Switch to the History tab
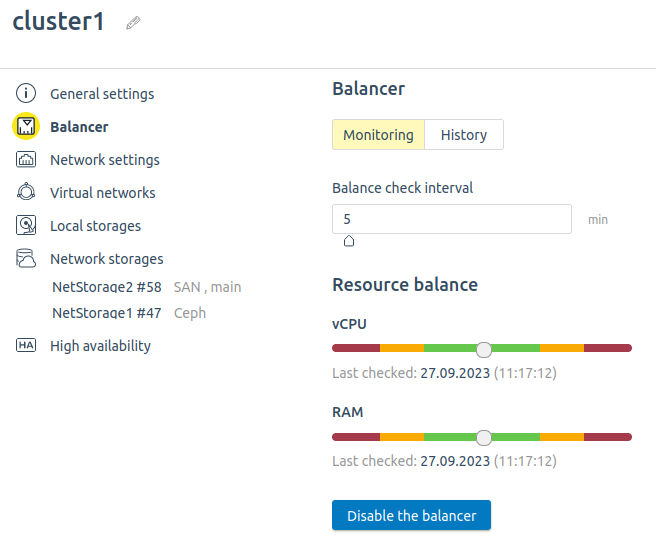656x546 pixels. tap(464, 135)
